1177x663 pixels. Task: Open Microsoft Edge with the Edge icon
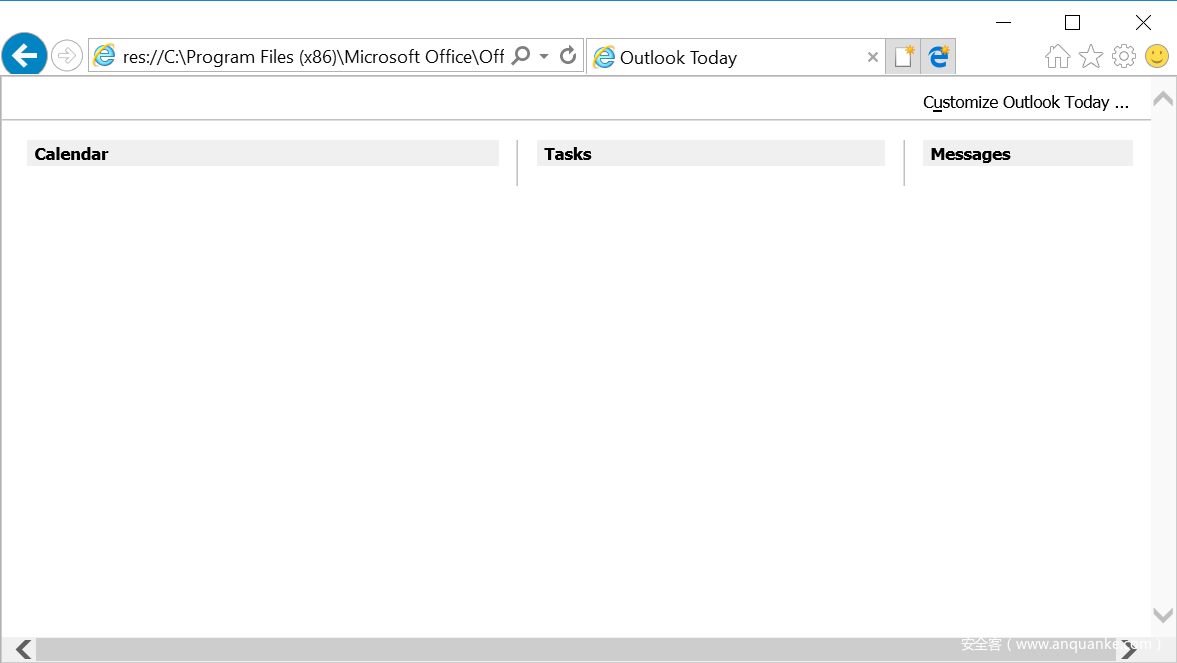(x=938, y=56)
